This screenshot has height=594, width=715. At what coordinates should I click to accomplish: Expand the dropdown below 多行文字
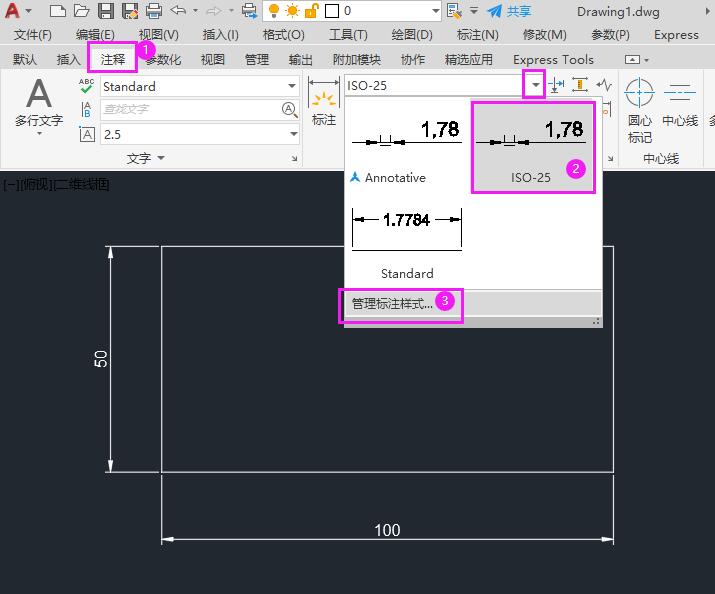(39, 133)
